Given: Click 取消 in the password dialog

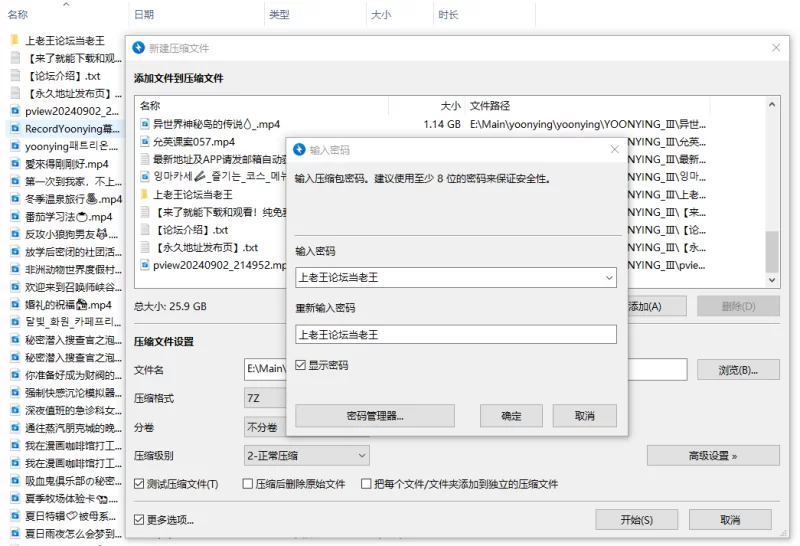Looking at the screenshot, I should pos(585,416).
